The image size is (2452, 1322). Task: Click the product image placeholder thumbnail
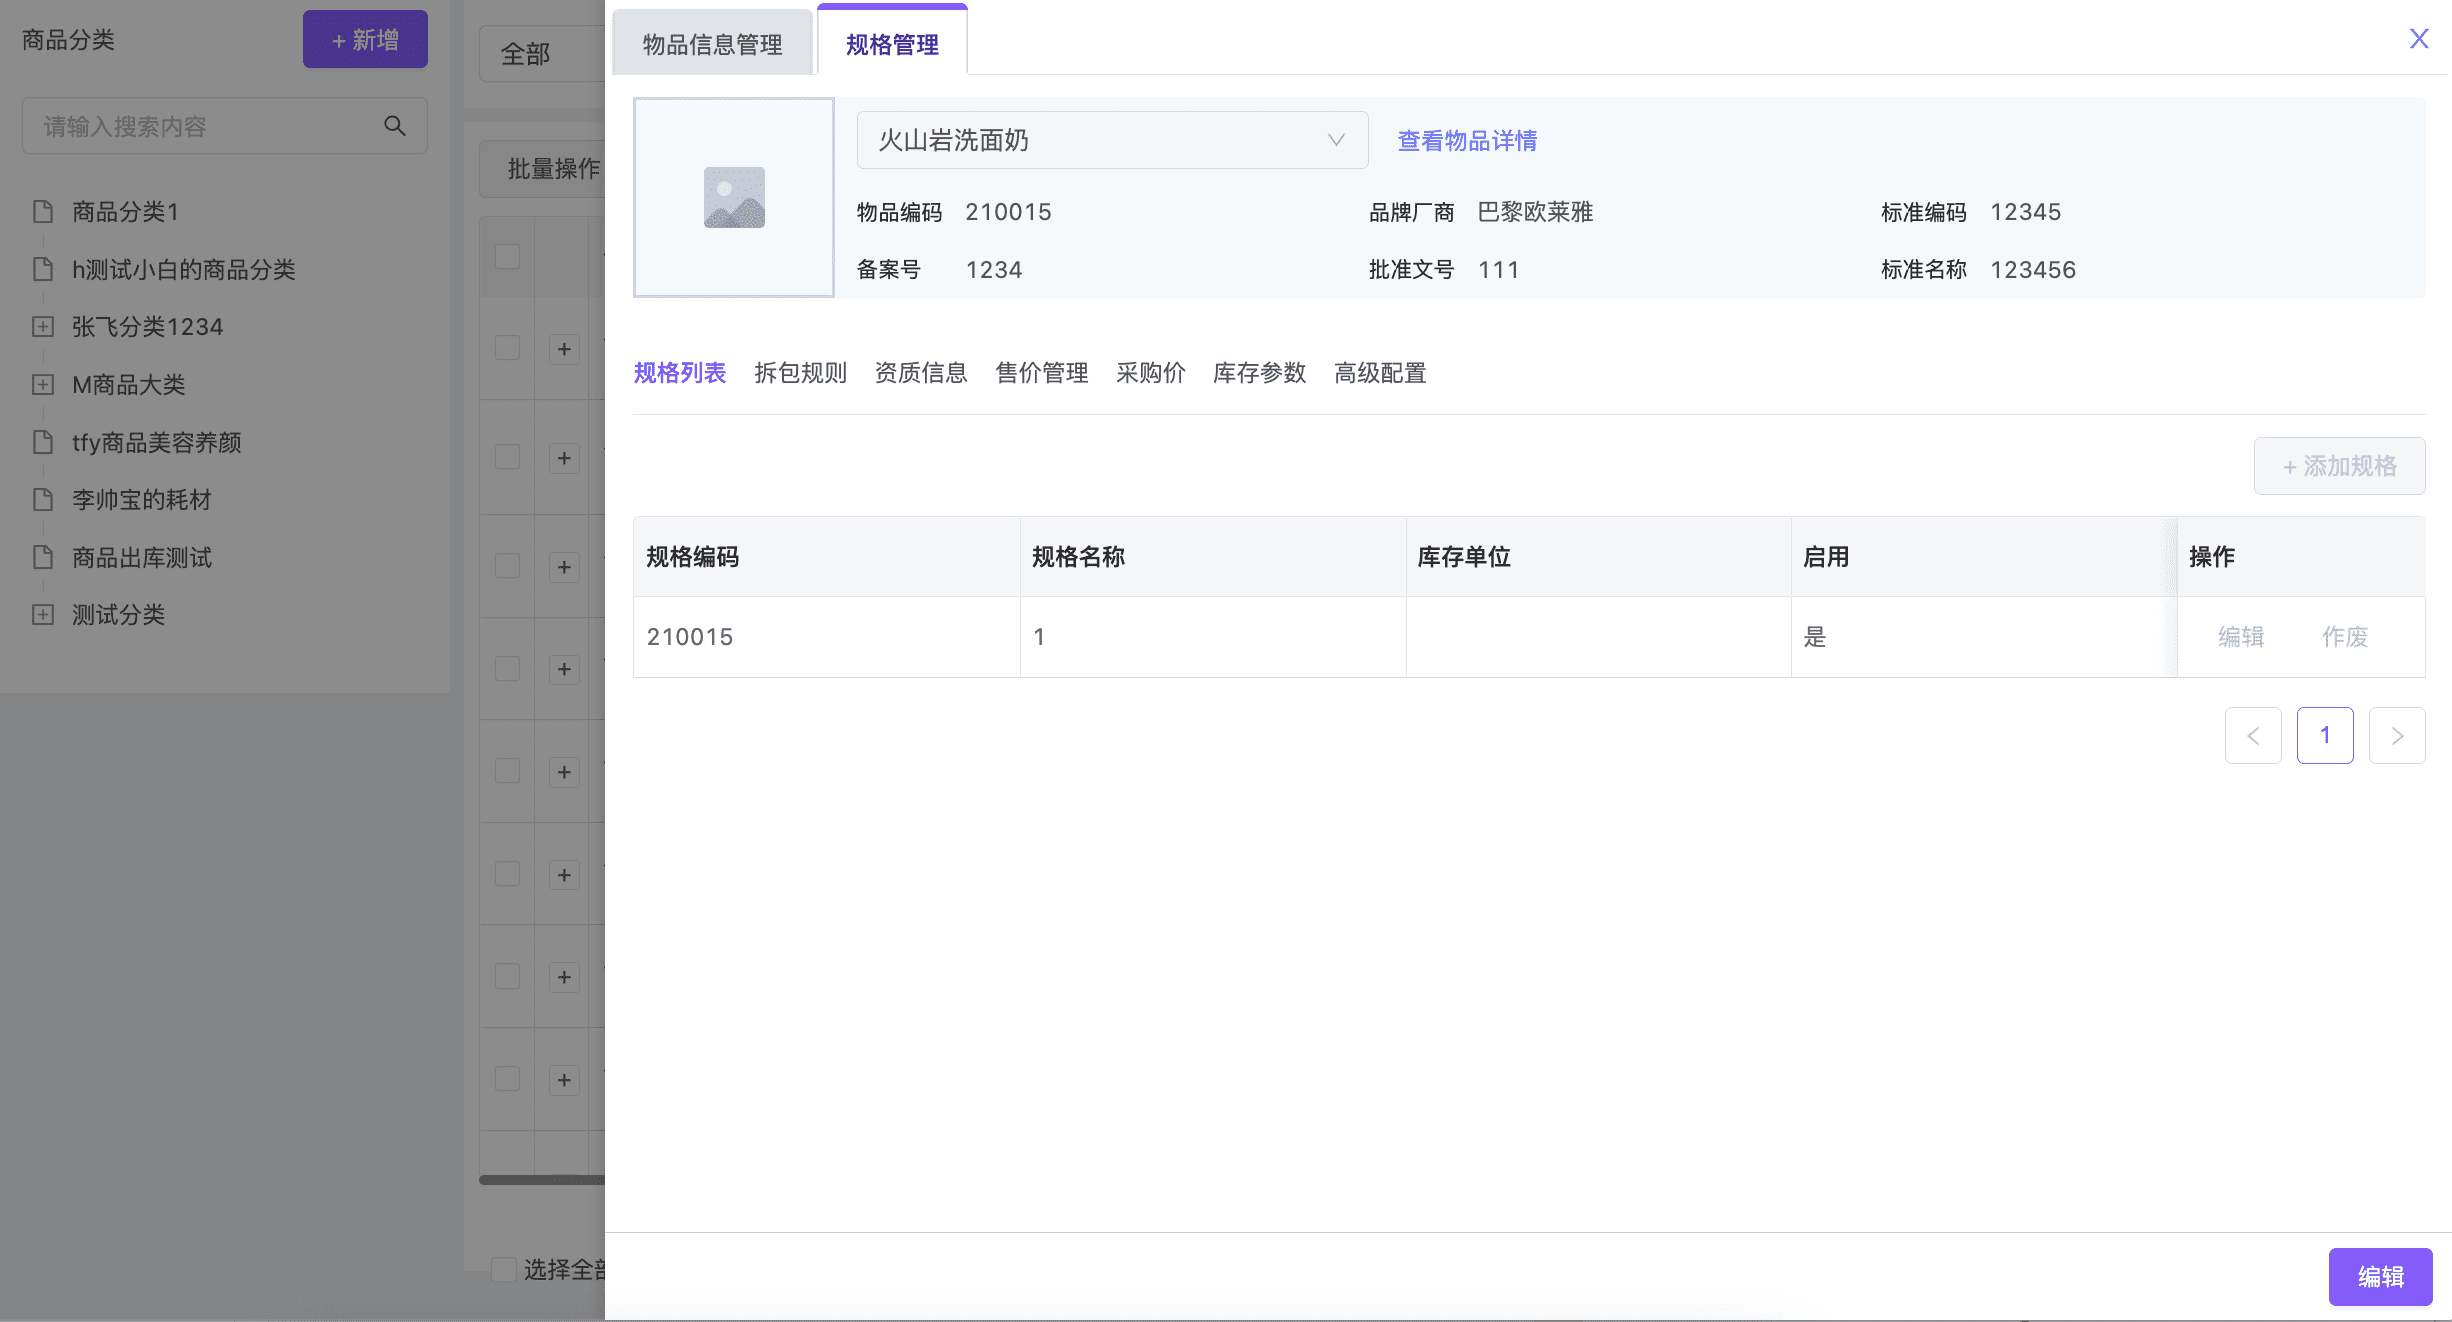[x=734, y=197]
